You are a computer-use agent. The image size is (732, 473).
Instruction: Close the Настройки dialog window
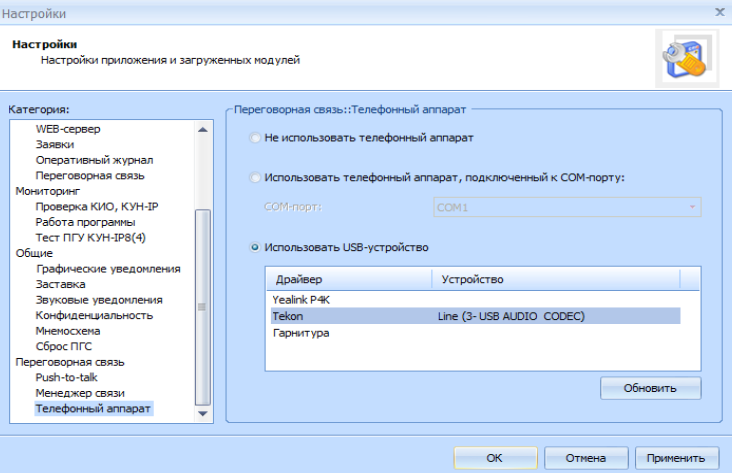point(719,12)
